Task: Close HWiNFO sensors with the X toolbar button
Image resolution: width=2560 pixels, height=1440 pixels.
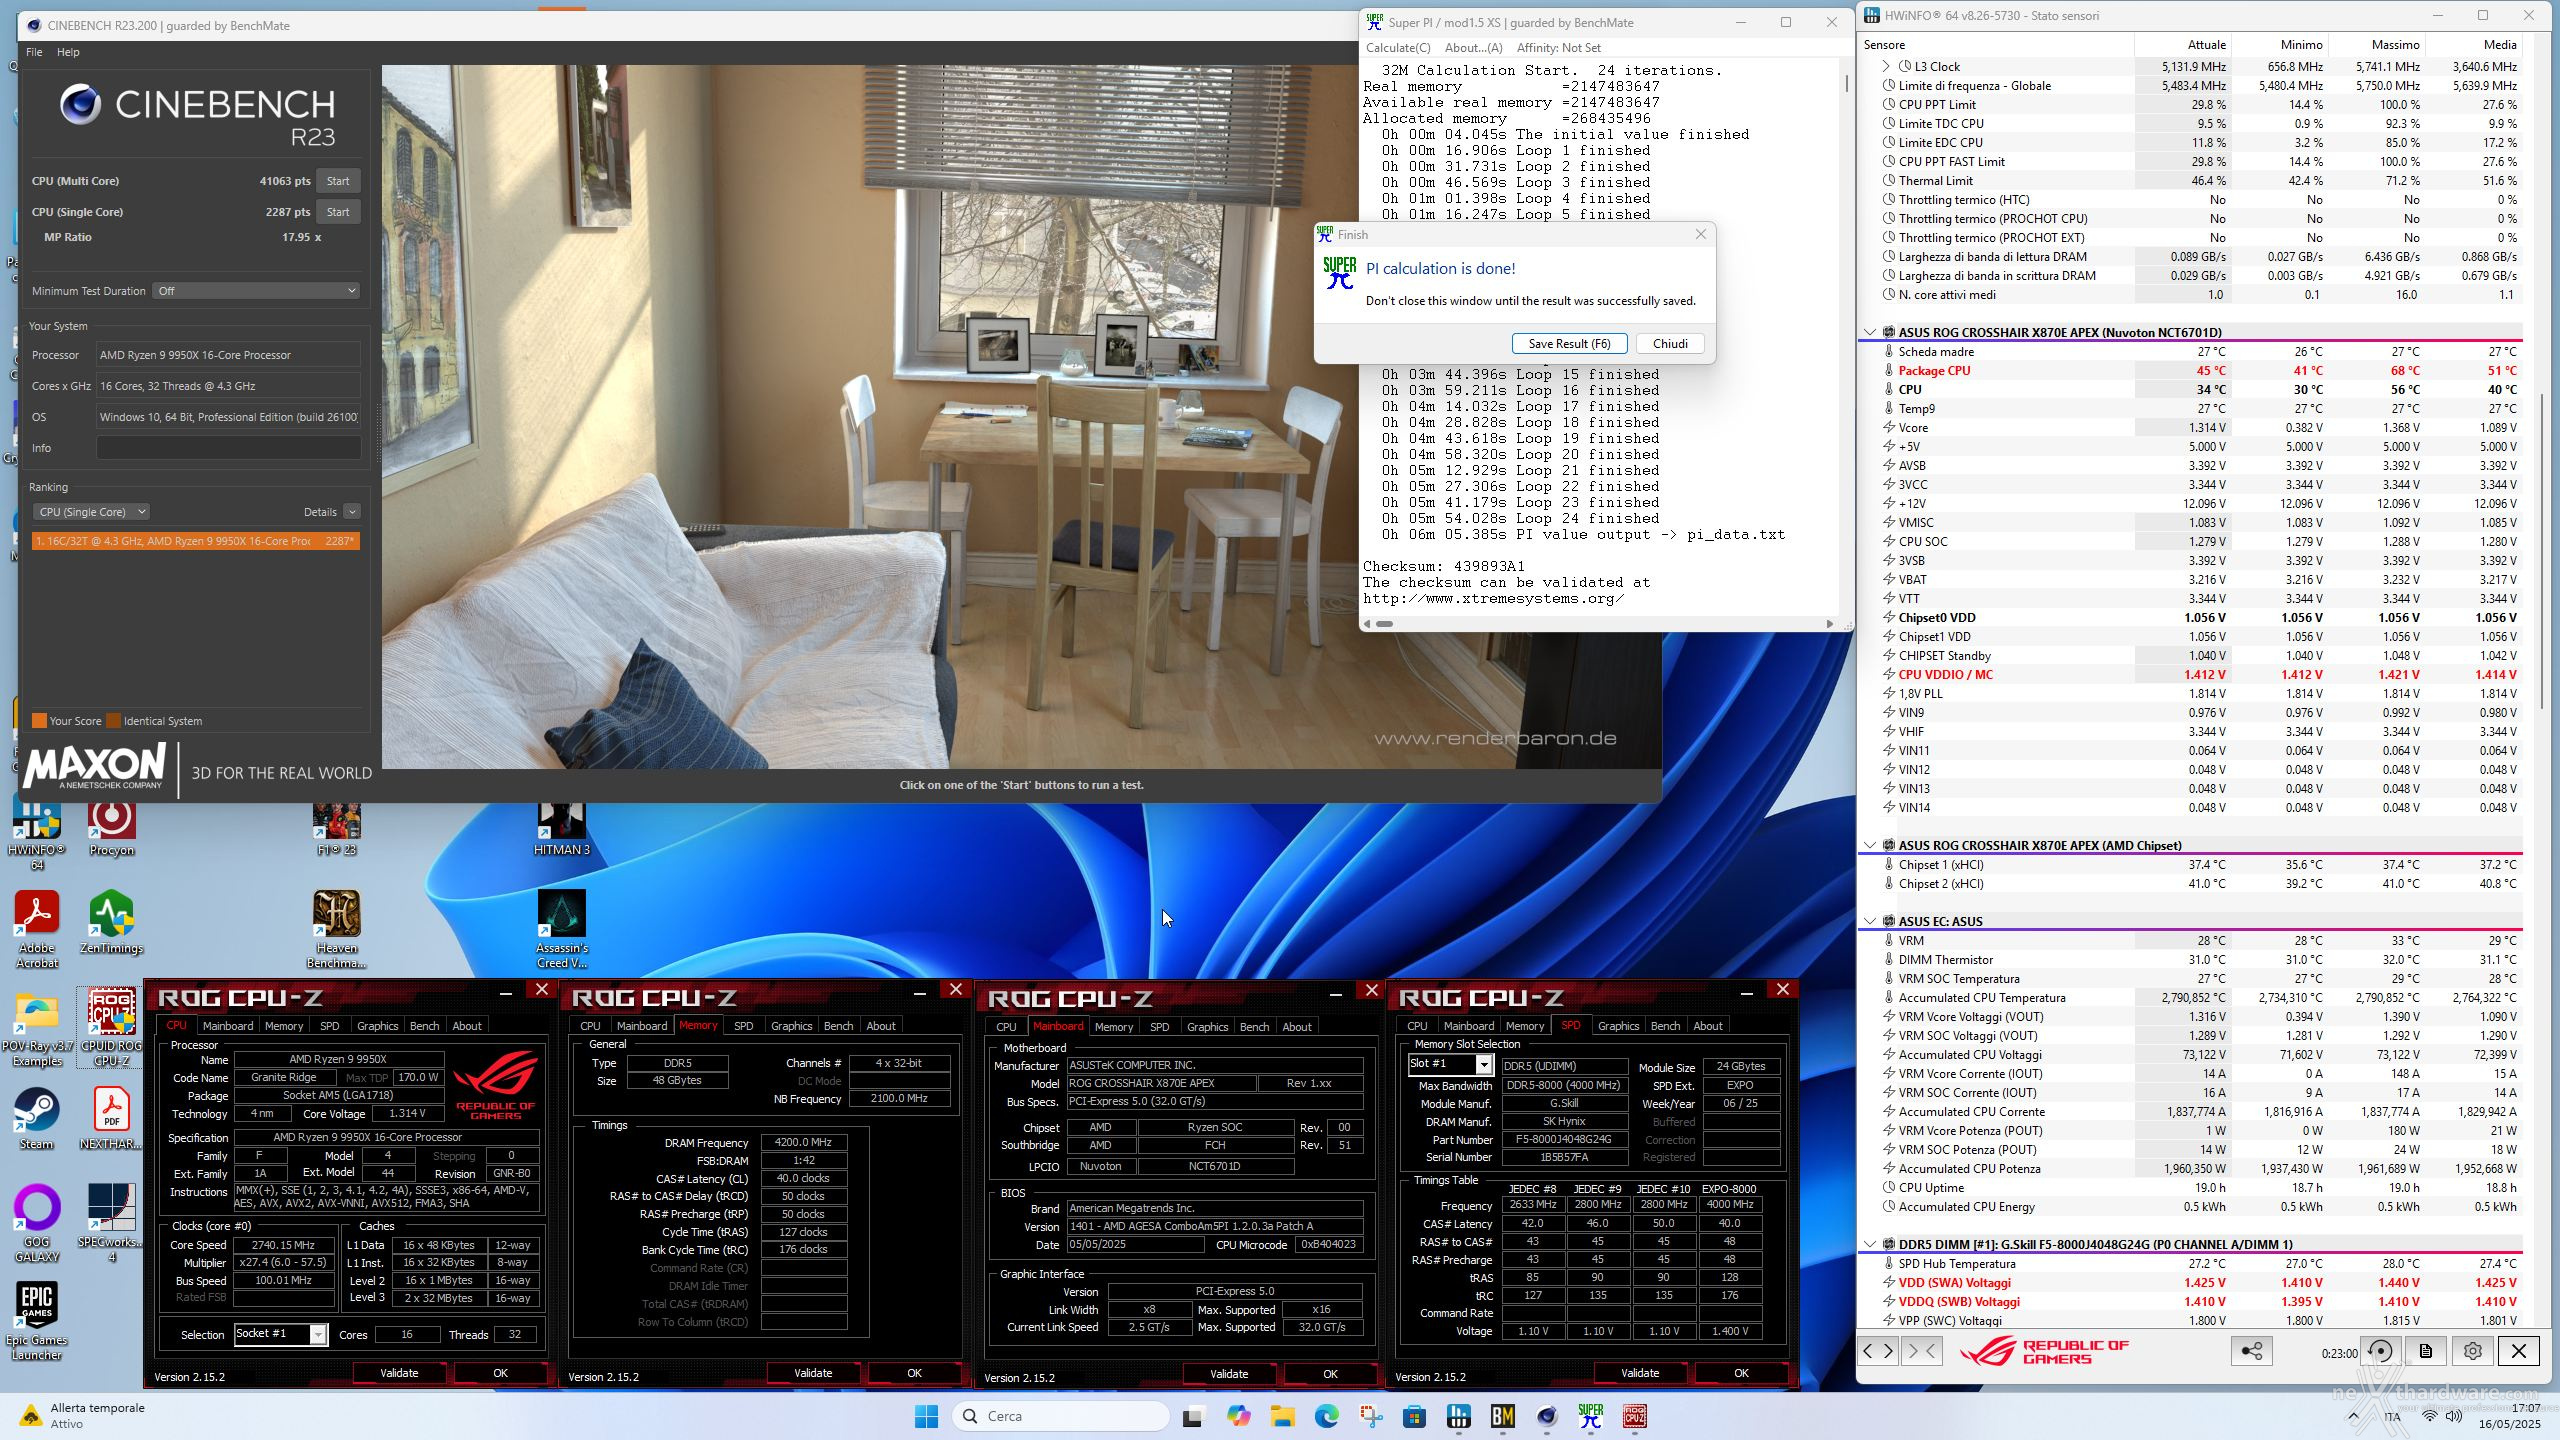Action: (2519, 1351)
